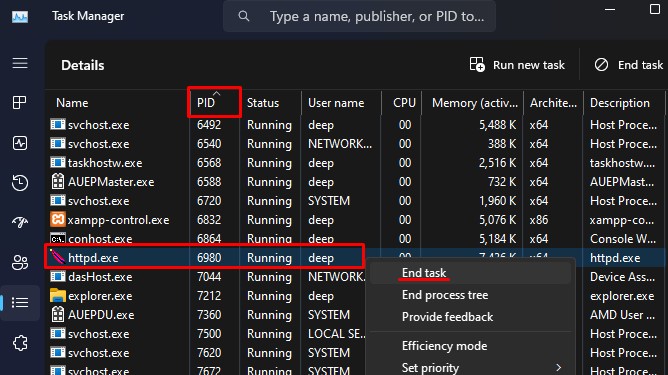Image resolution: width=668 pixels, height=375 pixels.
Task: Click the taskhostw.exe process icon
Action: pyautogui.click(x=58, y=162)
